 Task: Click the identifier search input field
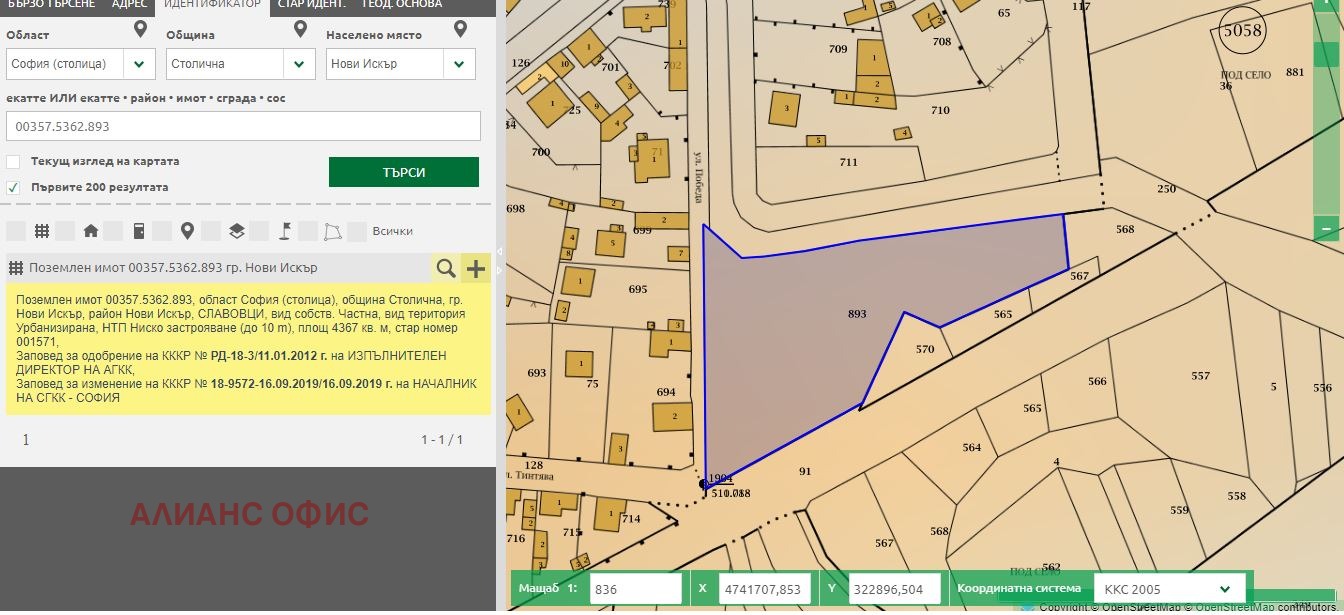coord(243,127)
